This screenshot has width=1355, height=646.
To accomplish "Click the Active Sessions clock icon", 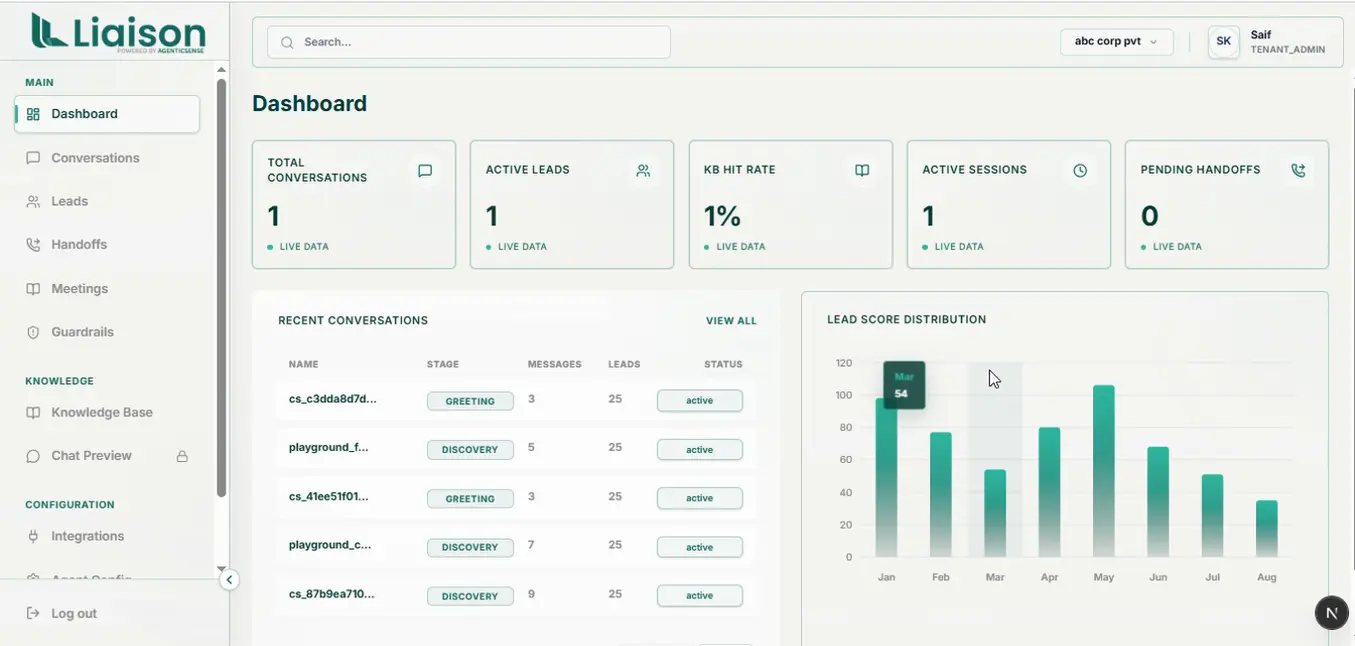I will (x=1080, y=171).
